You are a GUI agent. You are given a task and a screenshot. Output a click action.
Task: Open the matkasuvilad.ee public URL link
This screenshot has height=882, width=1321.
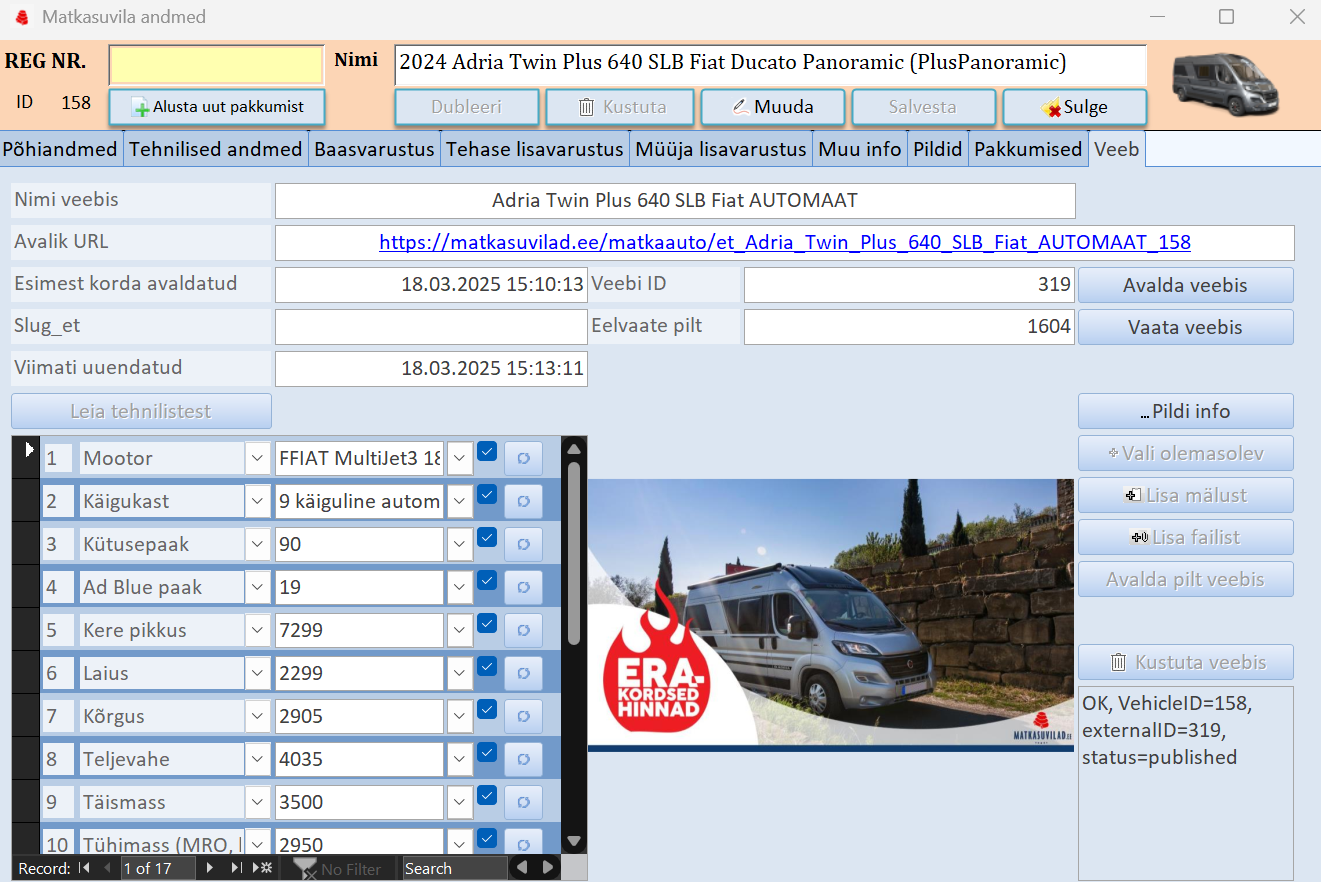click(x=785, y=242)
